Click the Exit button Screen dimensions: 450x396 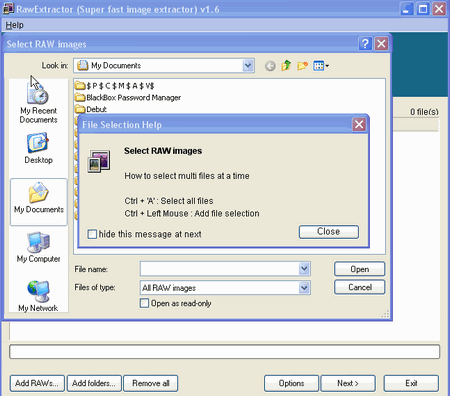pos(411,383)
